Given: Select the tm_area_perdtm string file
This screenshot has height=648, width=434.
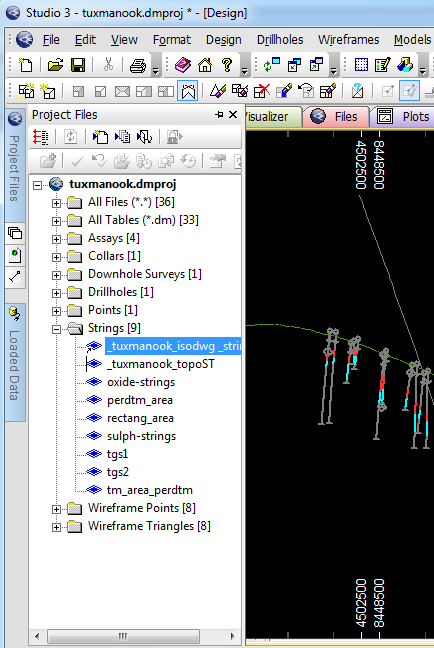Looking at the screenshot, I should pos(150,490).
